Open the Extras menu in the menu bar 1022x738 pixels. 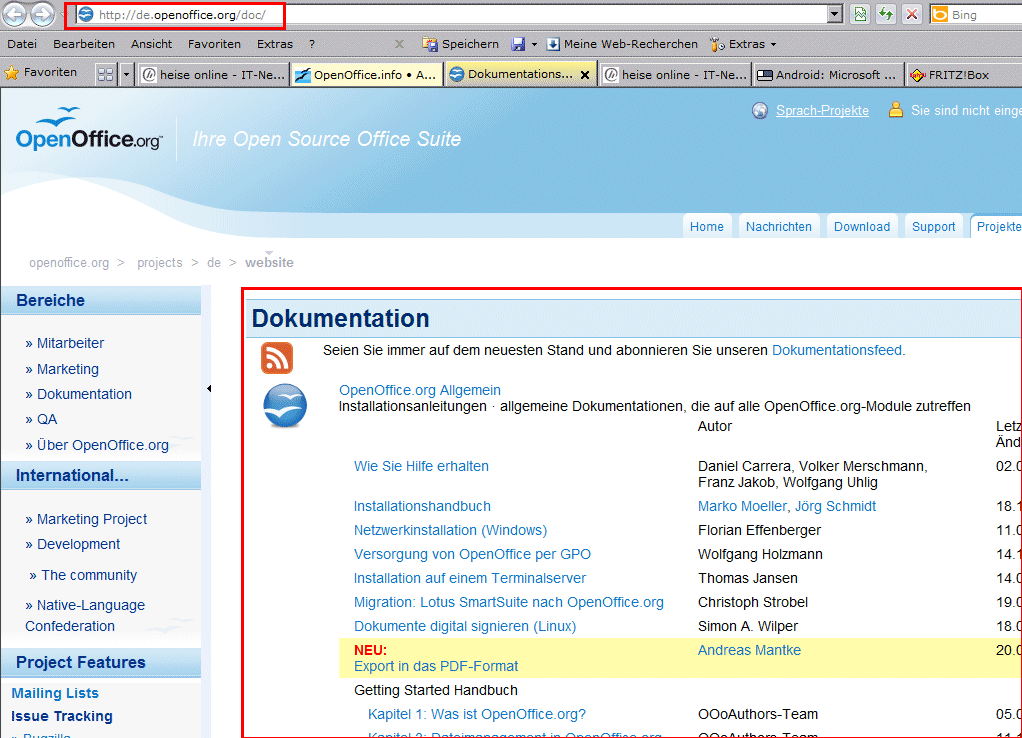[274, 44]
